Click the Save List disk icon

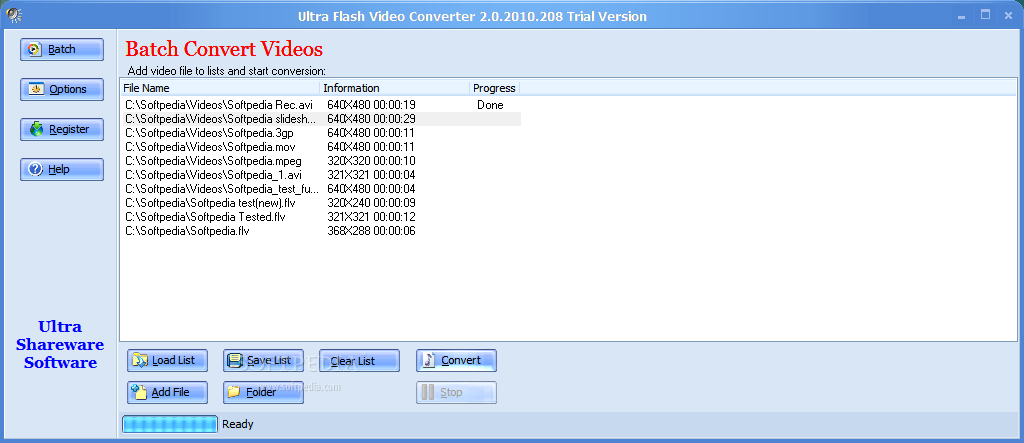[x=236, y=360]
